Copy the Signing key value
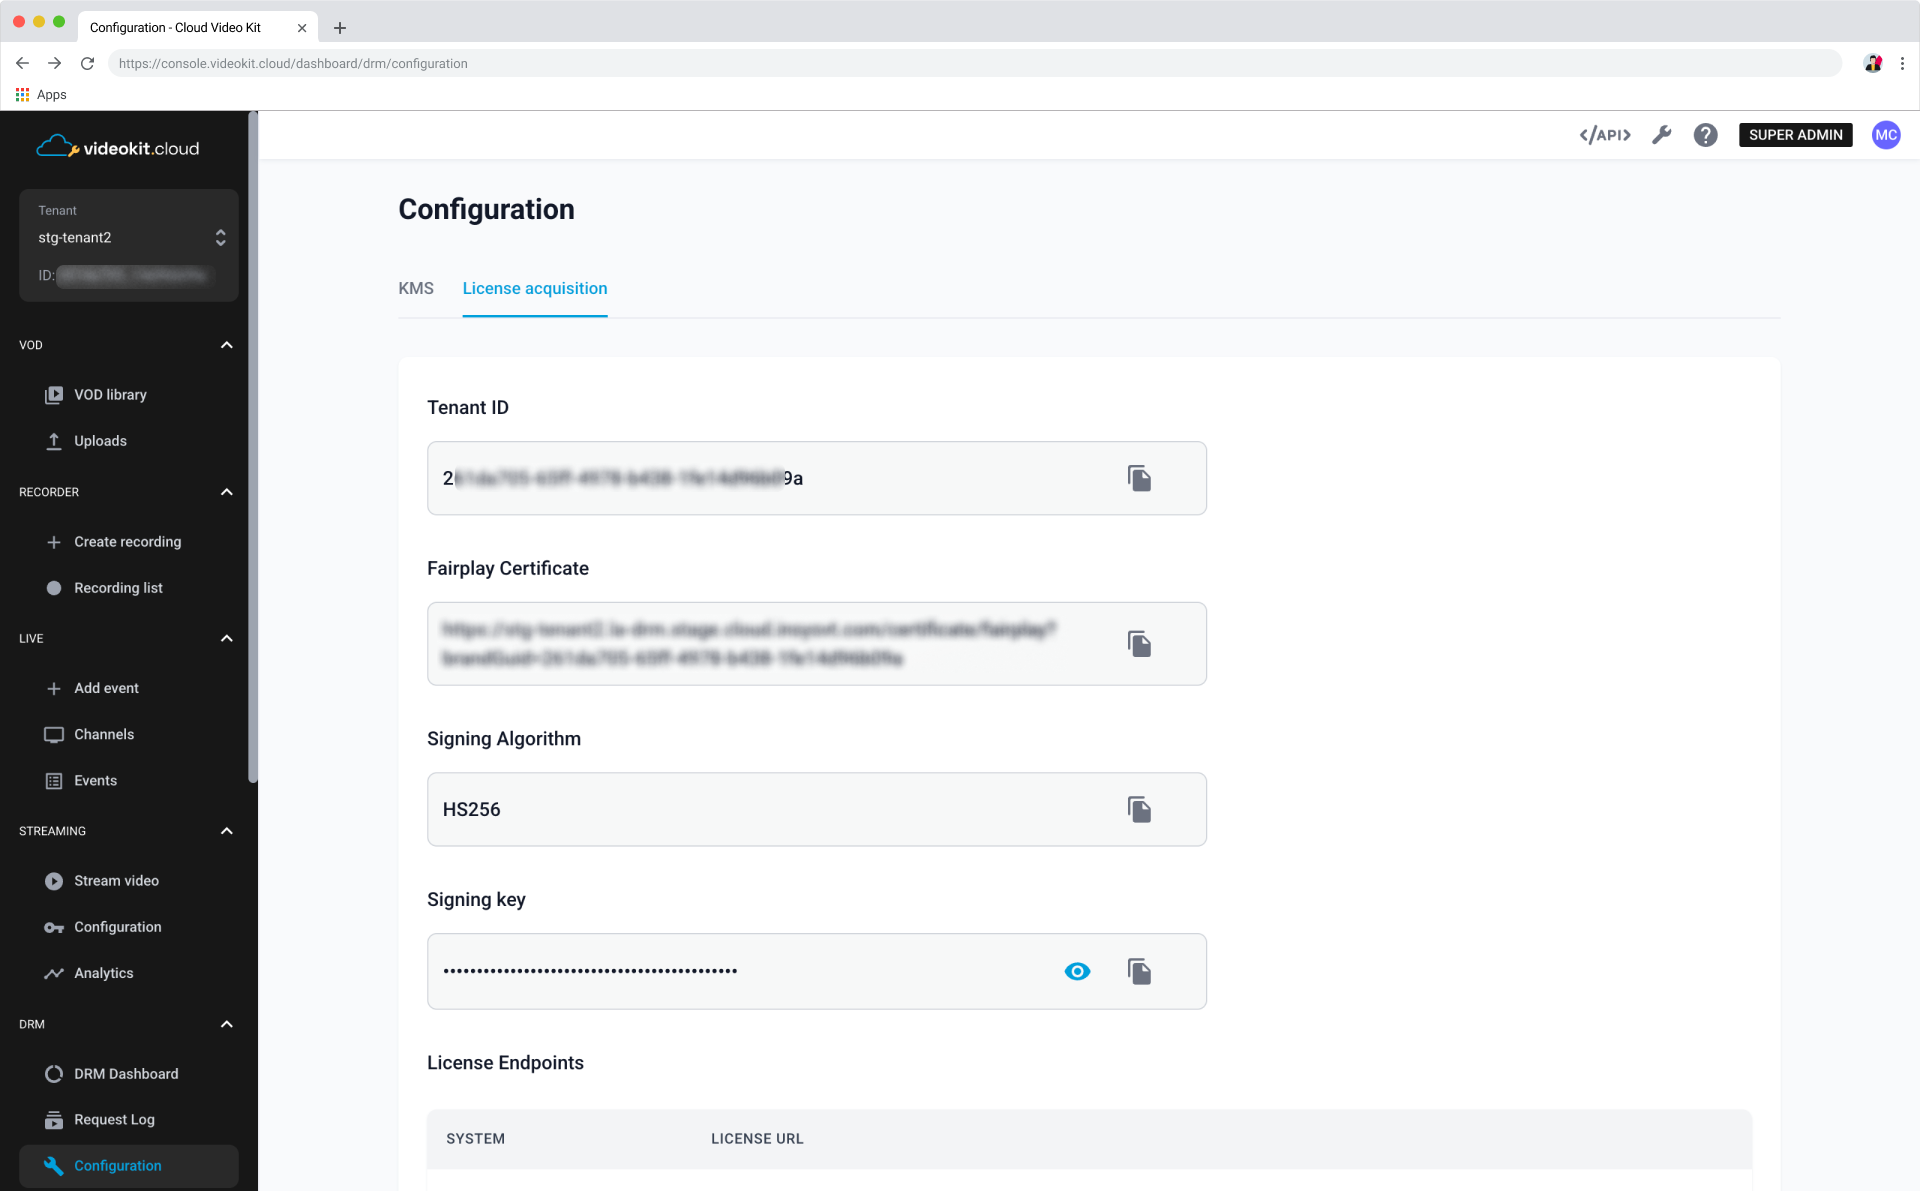The height and width of the screenshot is (1191, 1920). pos(1139,971)
